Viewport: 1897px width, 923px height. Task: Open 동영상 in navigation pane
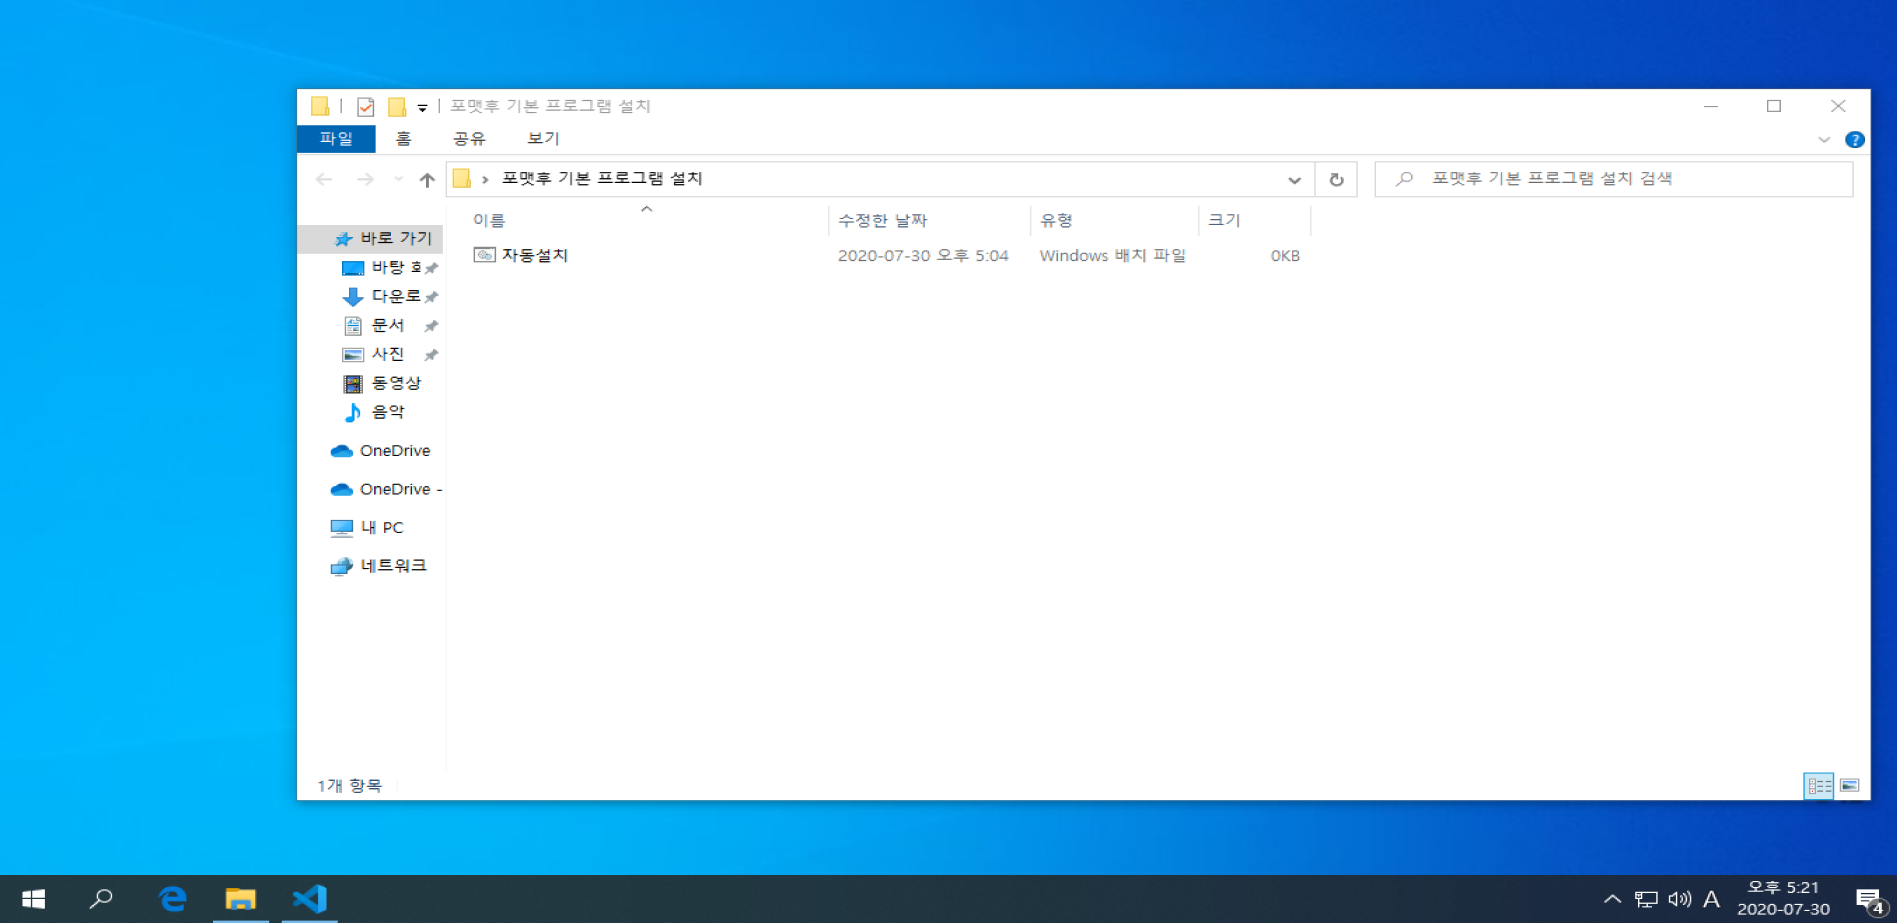[x=384, y=383]
